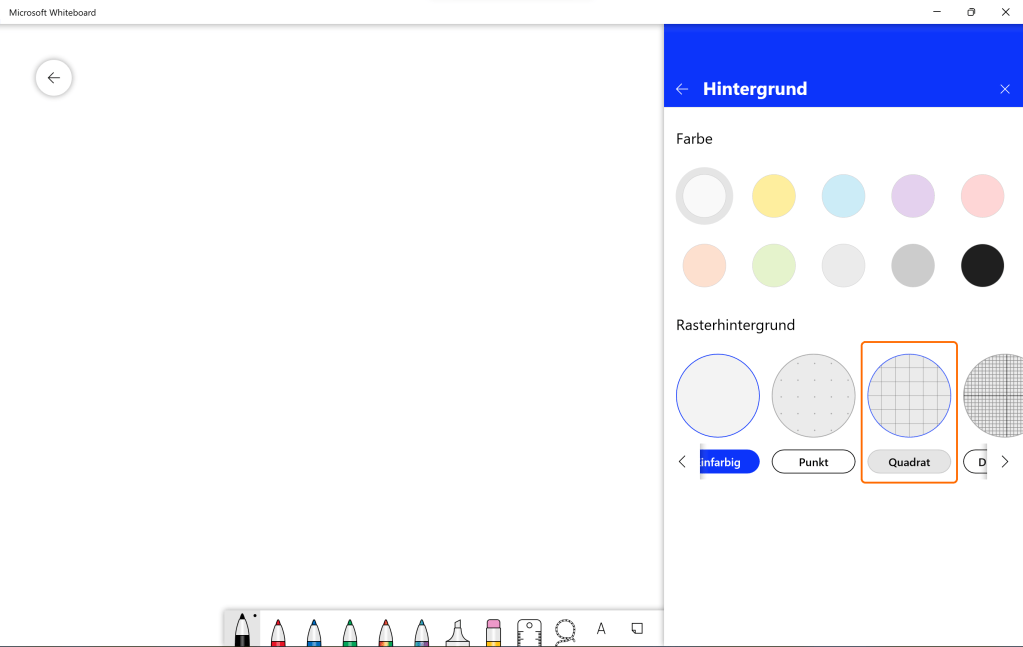Screen dimensions: 1023x647
Task: Open the ruler tool
Action: (x=529, y=632)
